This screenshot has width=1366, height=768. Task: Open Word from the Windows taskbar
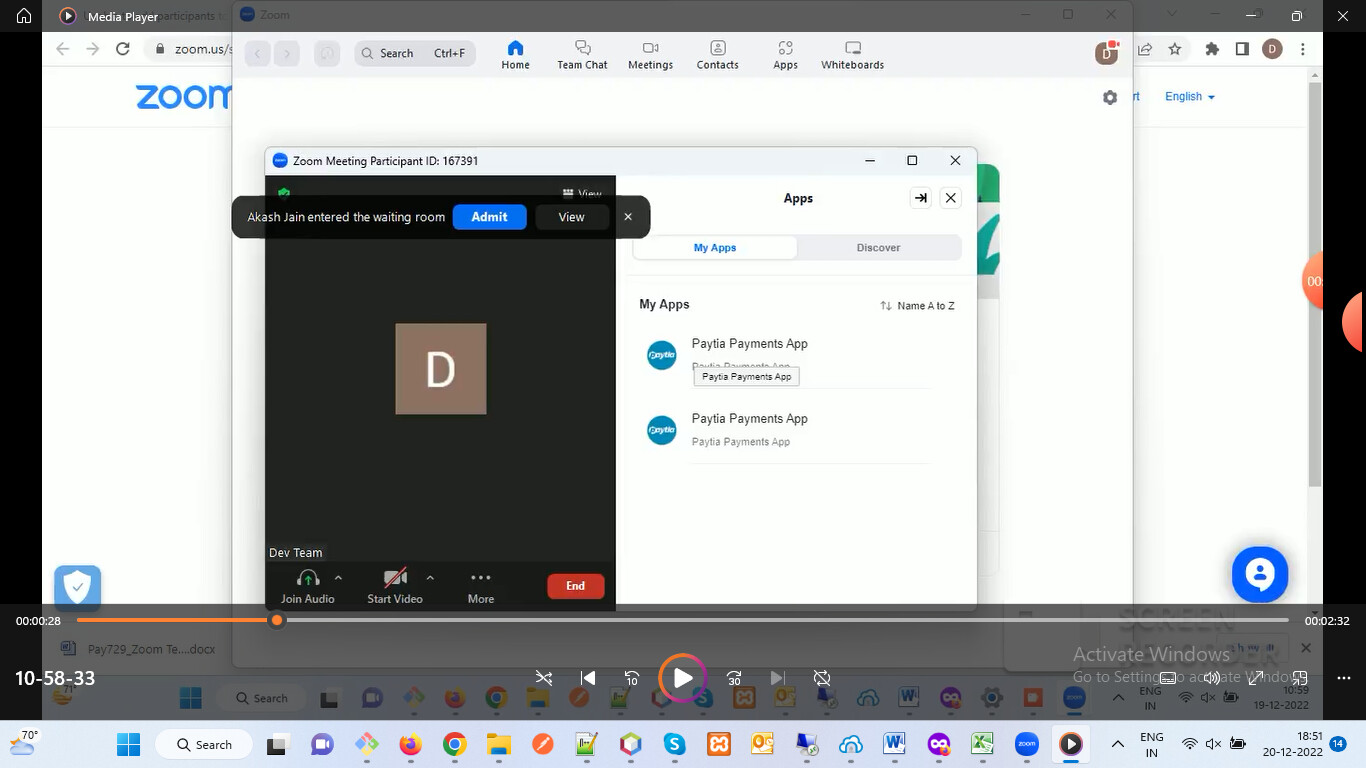point(895,744)
